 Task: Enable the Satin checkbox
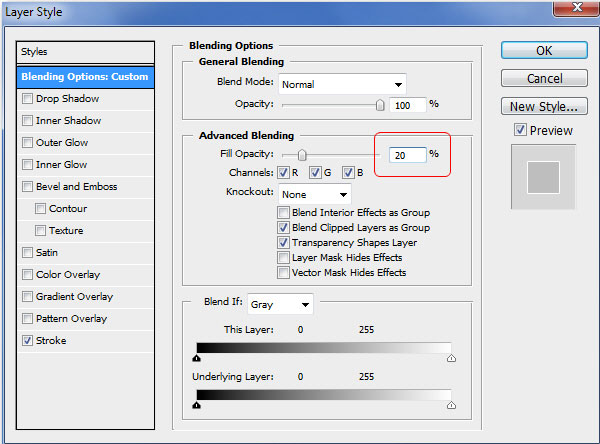(x=27, y=253)
